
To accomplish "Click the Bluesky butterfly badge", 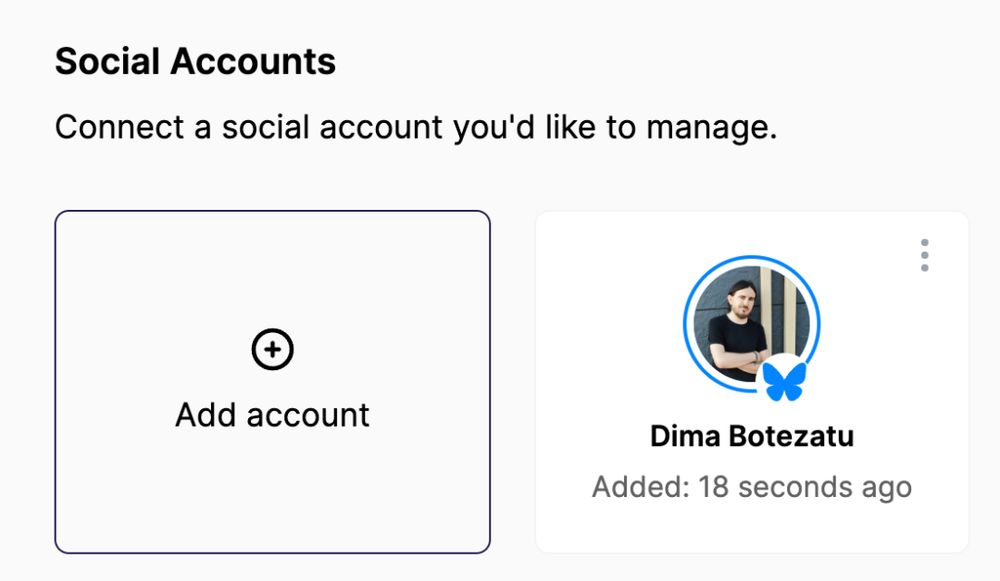I will tap(784, 381).
